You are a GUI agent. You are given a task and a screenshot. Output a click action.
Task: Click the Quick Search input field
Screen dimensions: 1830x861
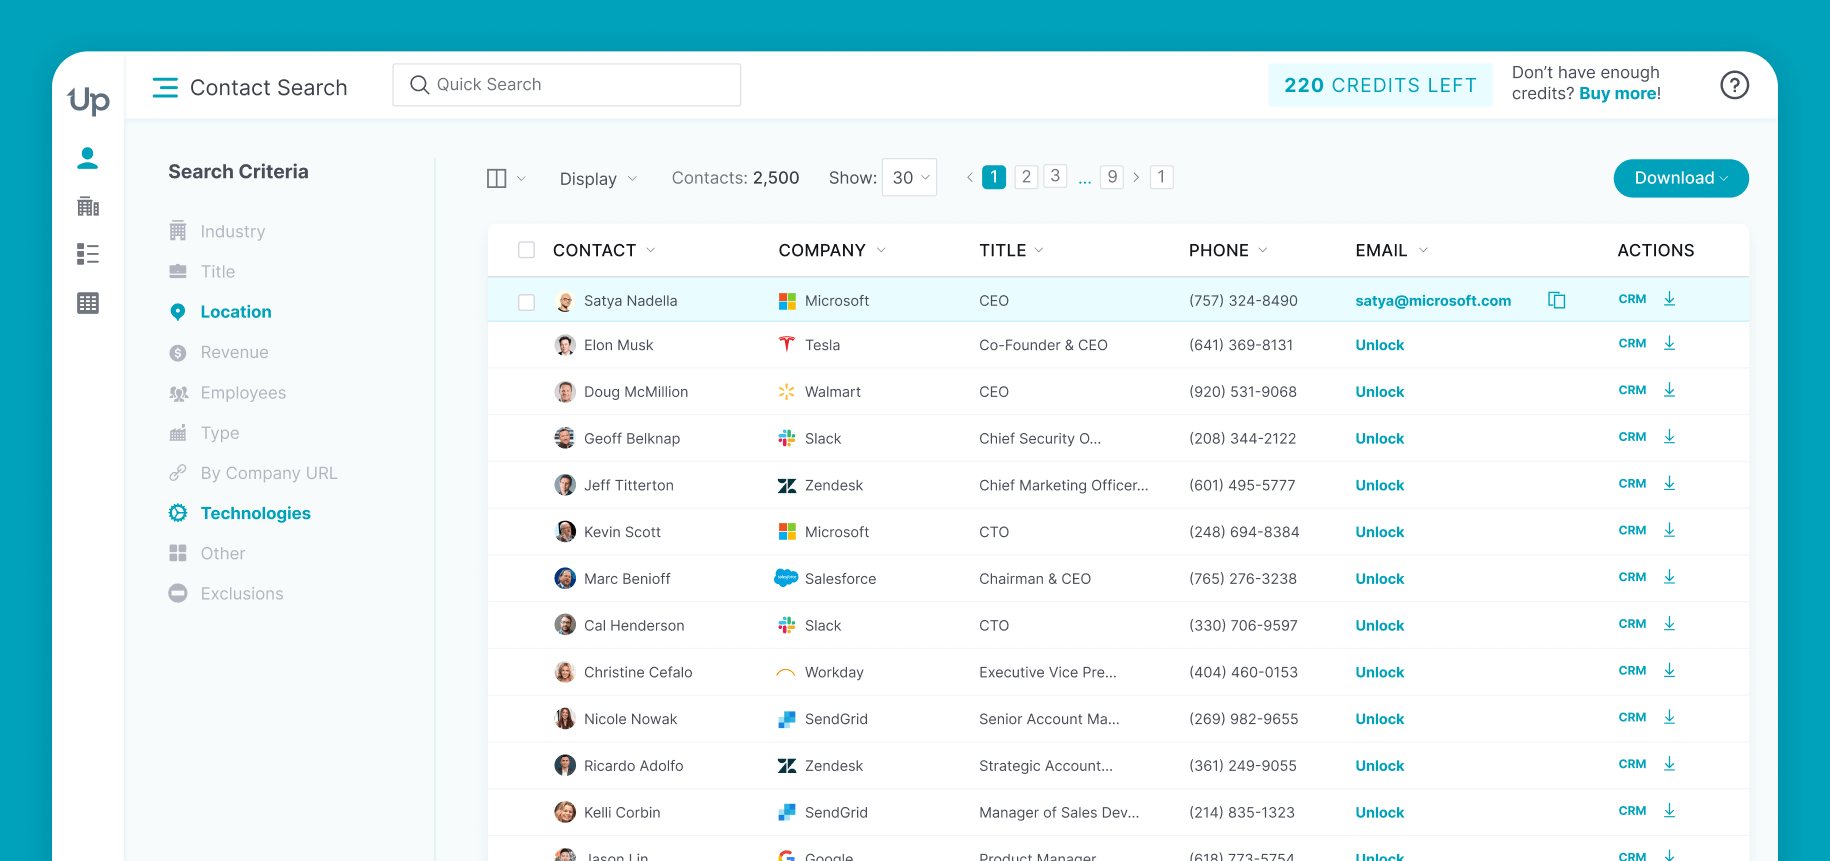pos(567,85)
